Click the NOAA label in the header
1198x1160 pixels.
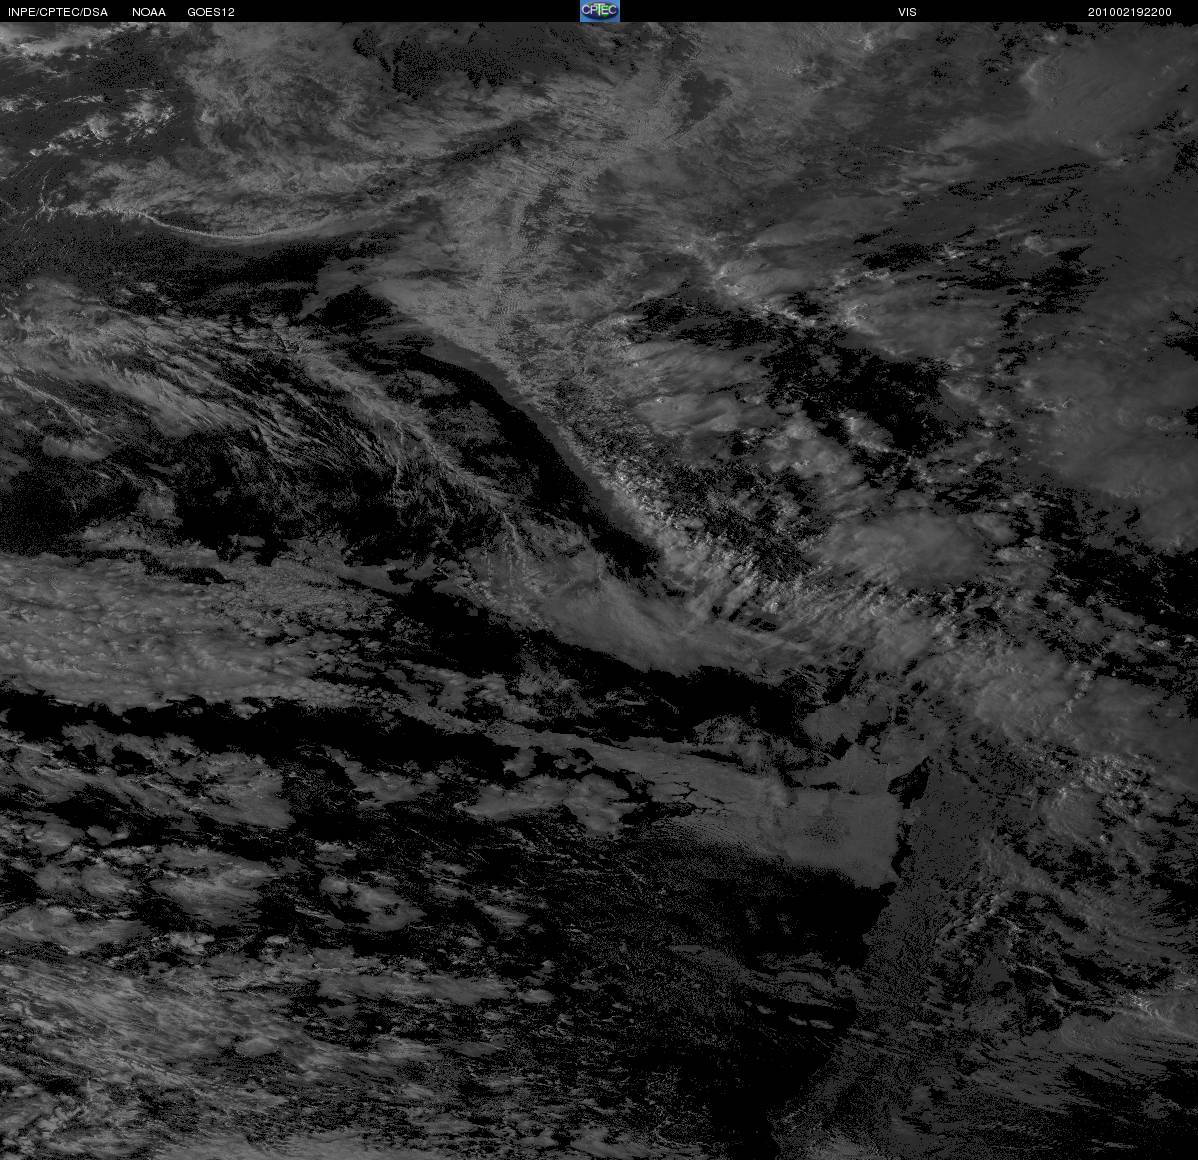coord(149,12)
